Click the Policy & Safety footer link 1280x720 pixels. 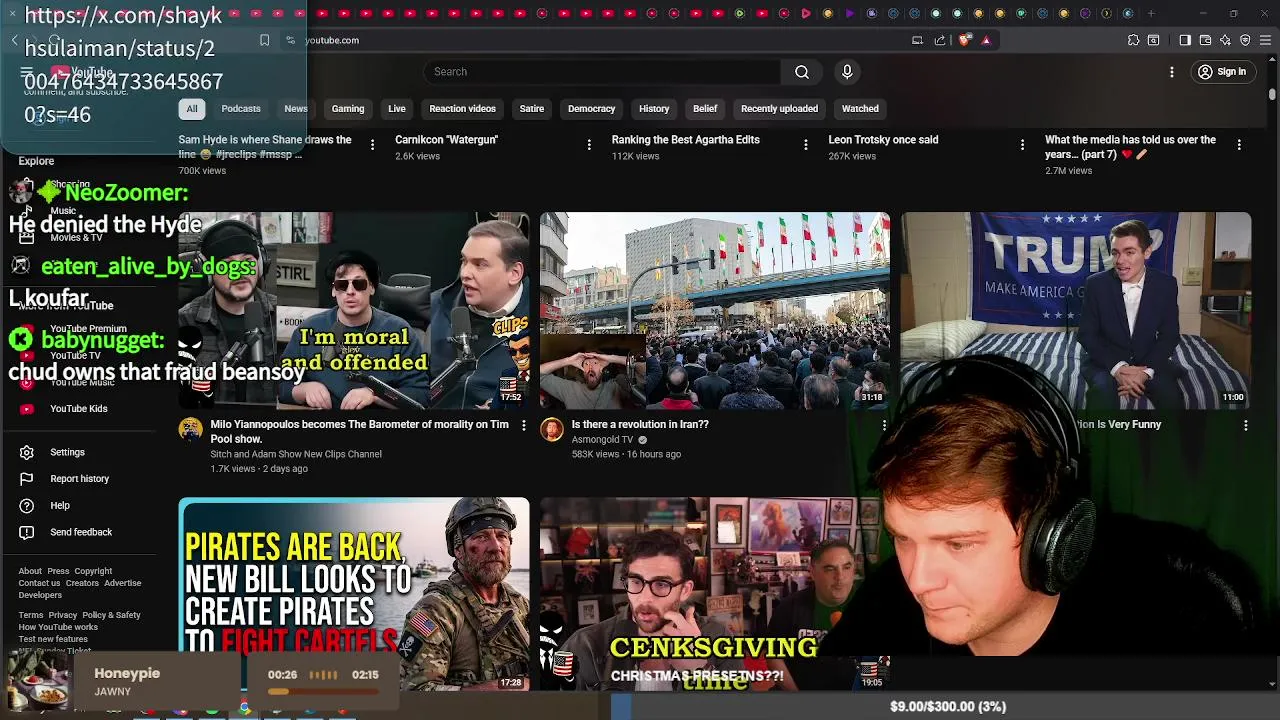coord(111,615)
